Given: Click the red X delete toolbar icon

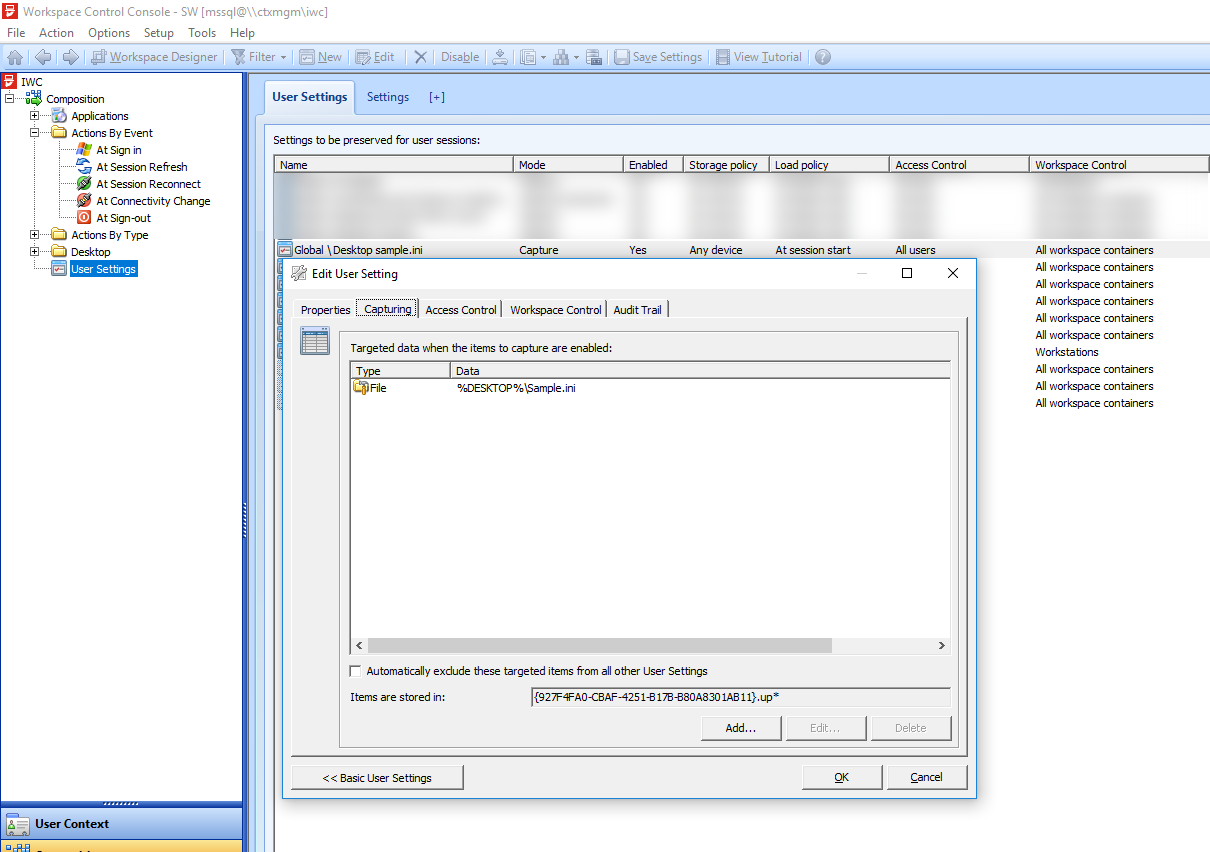Looking at the screenshot, I should coord(419,57).
